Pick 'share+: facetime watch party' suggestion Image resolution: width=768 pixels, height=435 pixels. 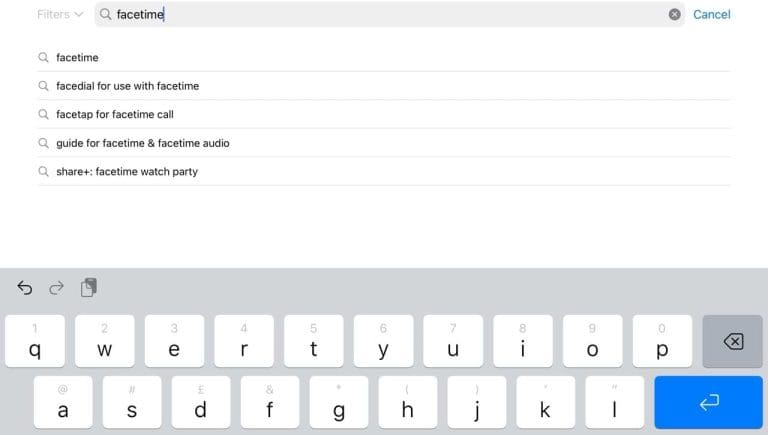[127, 172]
